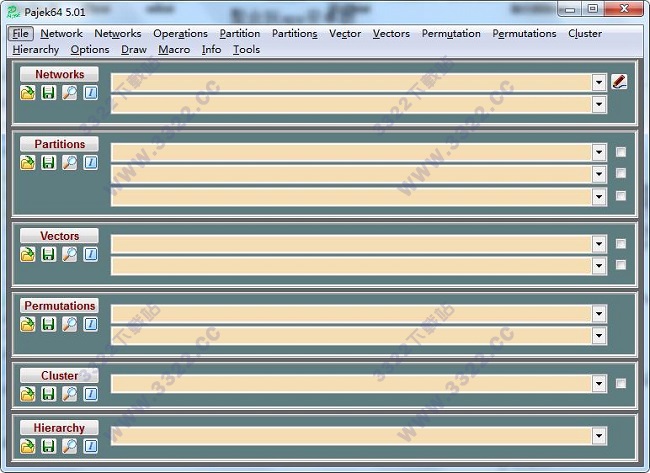Open the Draw menu
Image resolution: width=650 pixels, height=473 pixels.
coord(133,50)
